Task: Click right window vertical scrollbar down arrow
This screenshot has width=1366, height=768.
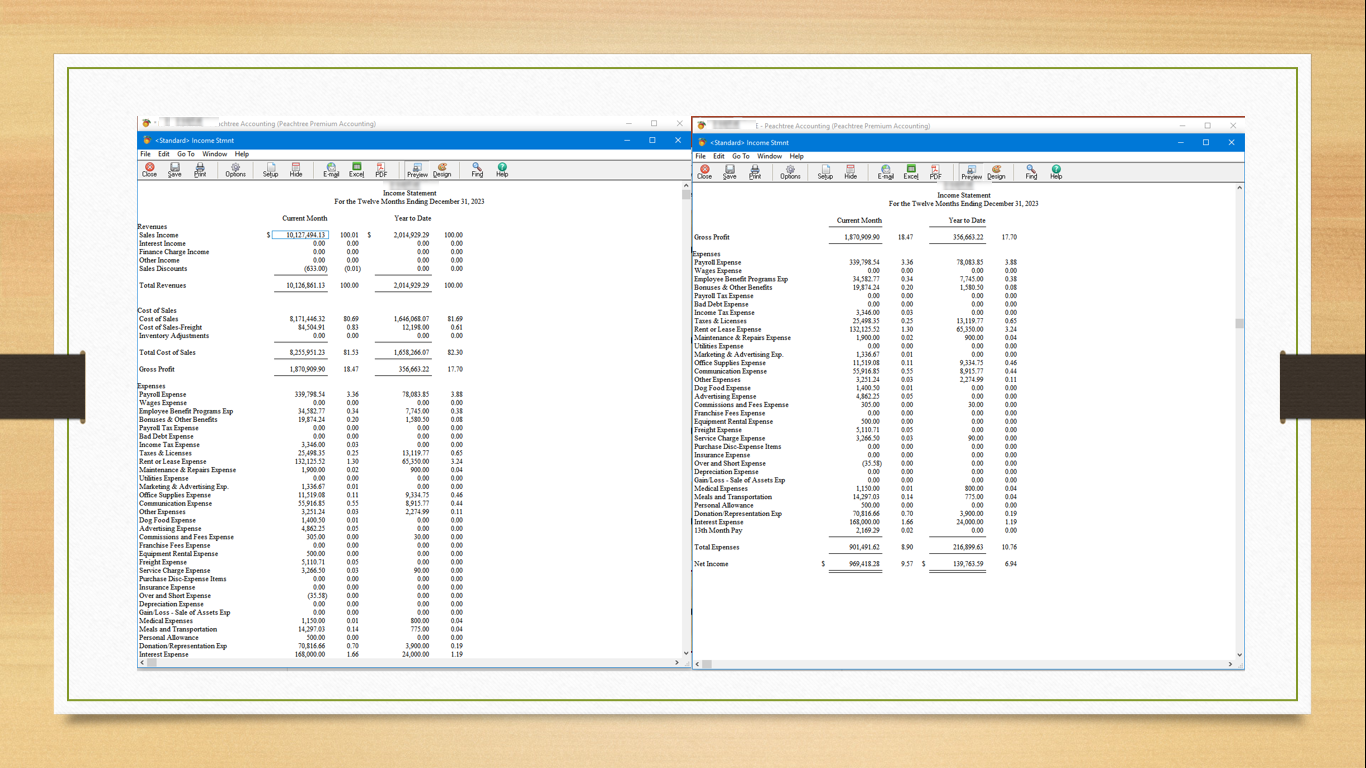Action: coord(1240,655)
